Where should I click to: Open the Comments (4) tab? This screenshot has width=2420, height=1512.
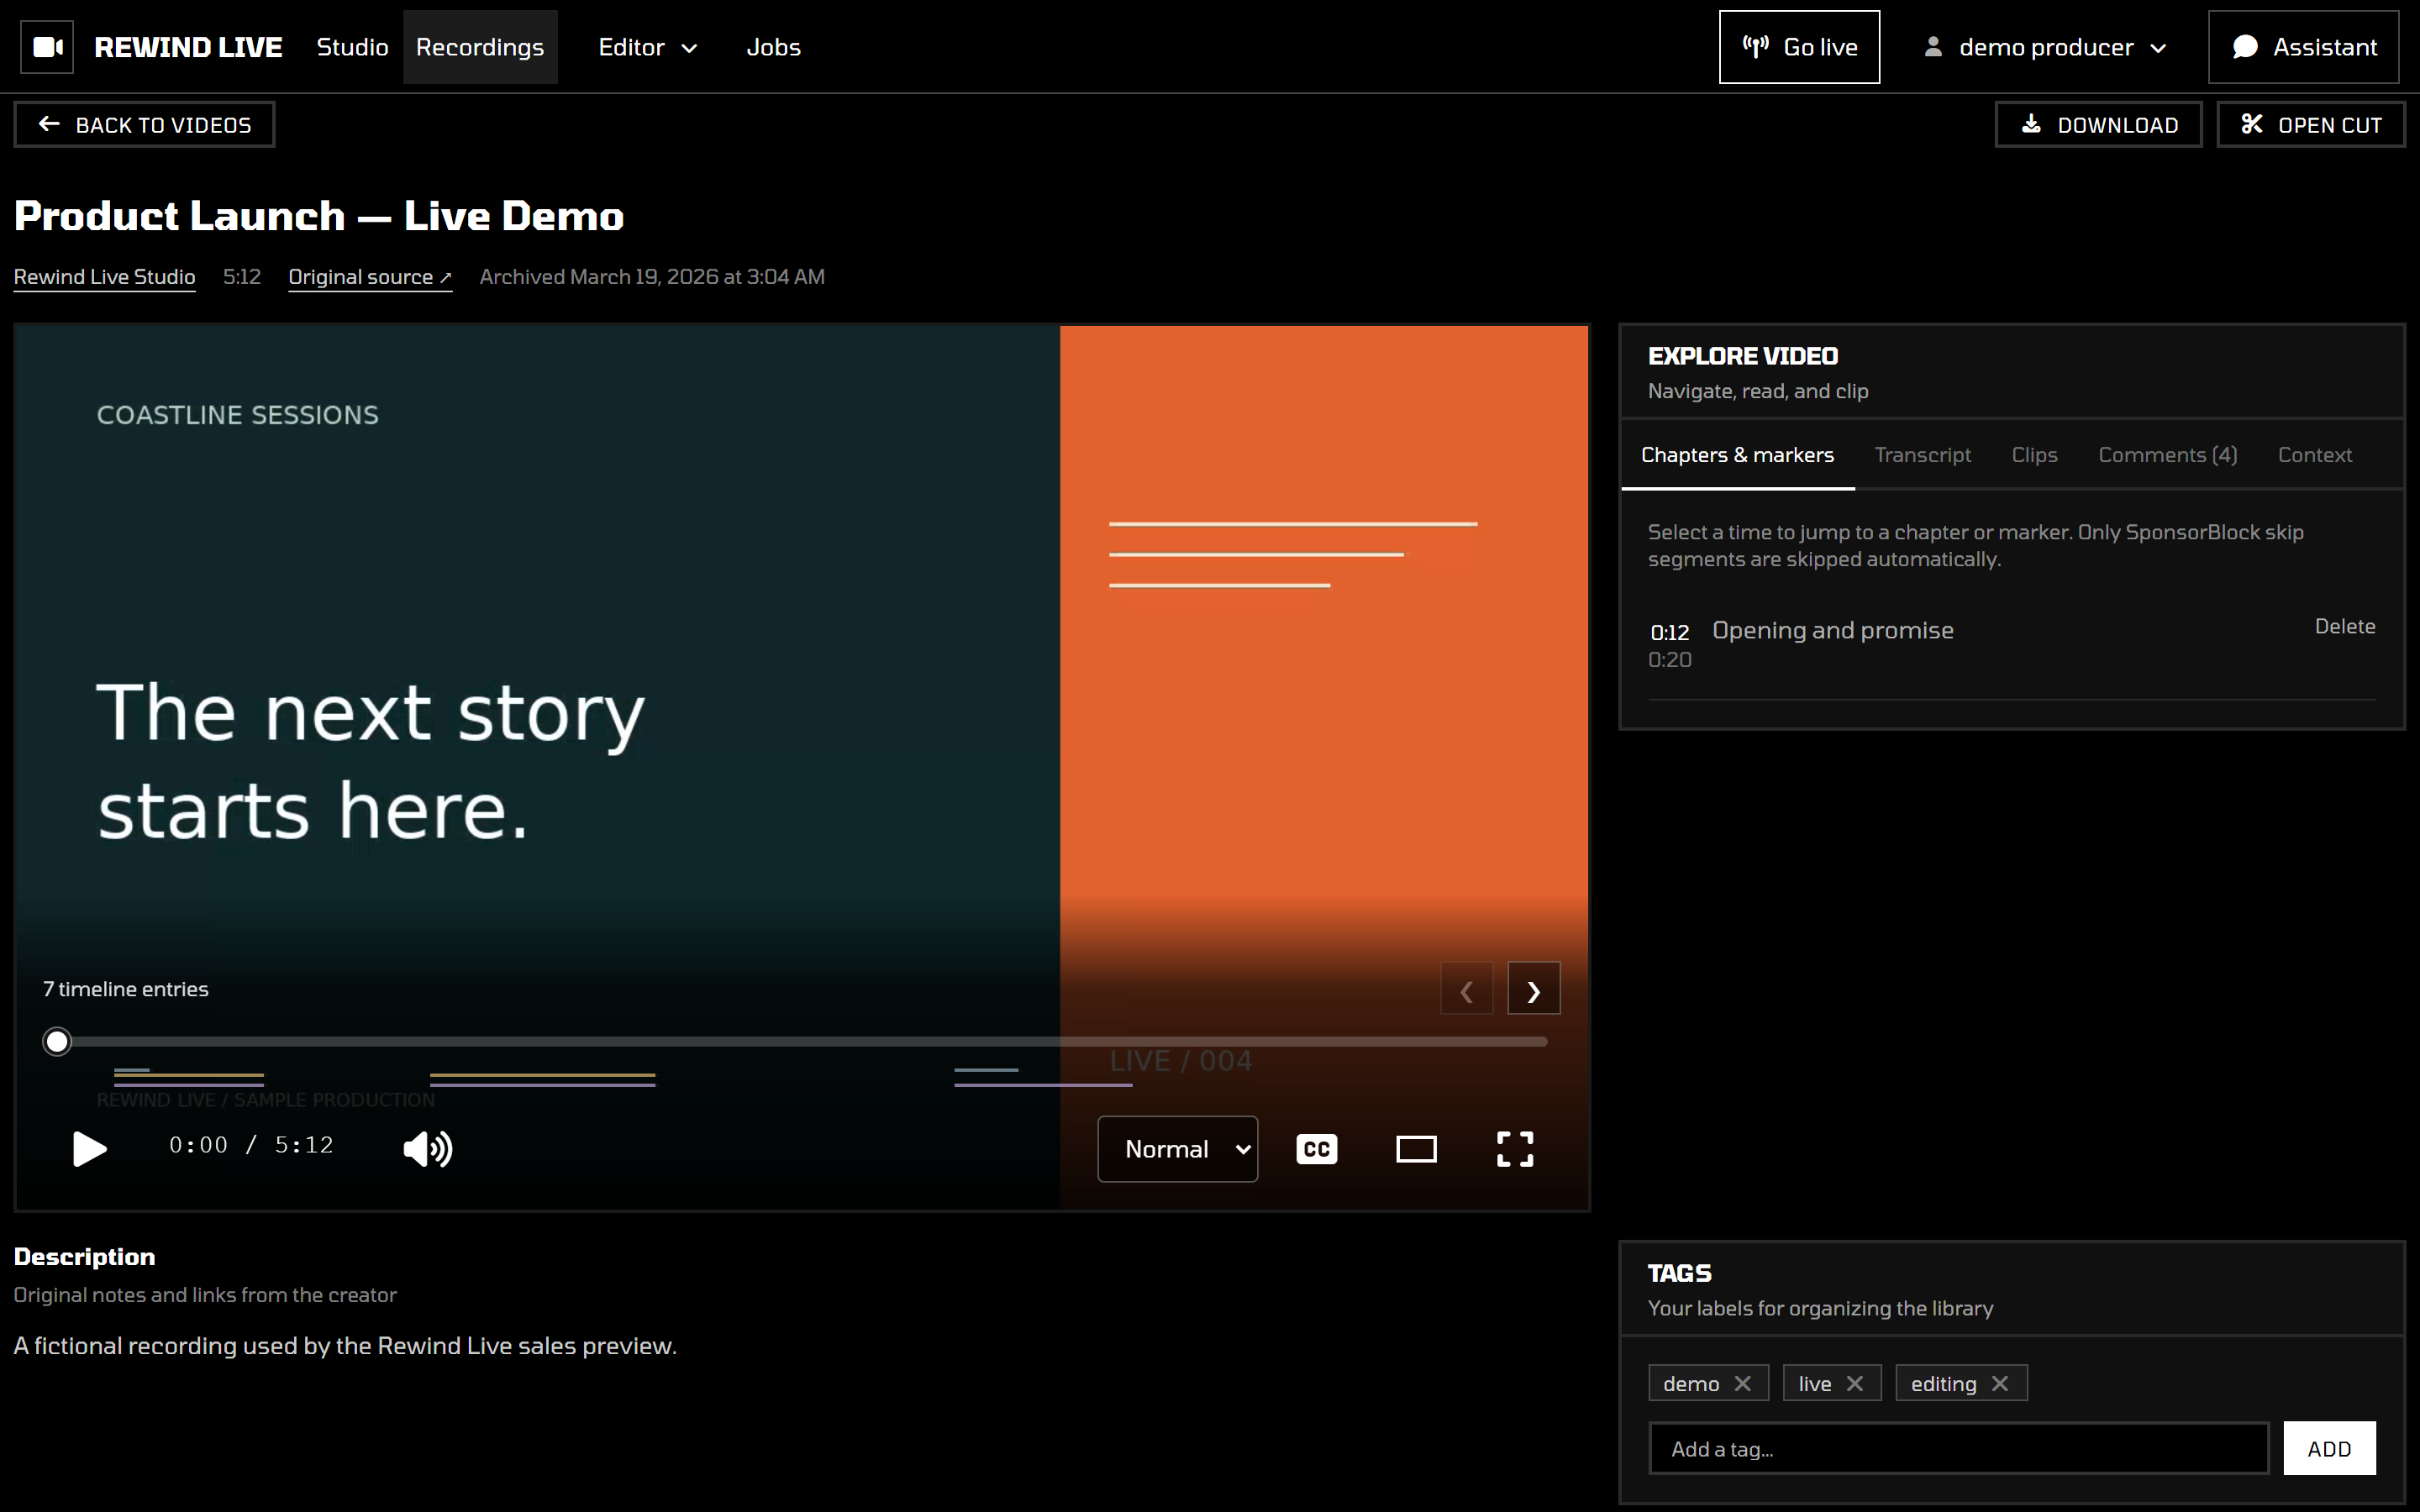point(2167,455)
